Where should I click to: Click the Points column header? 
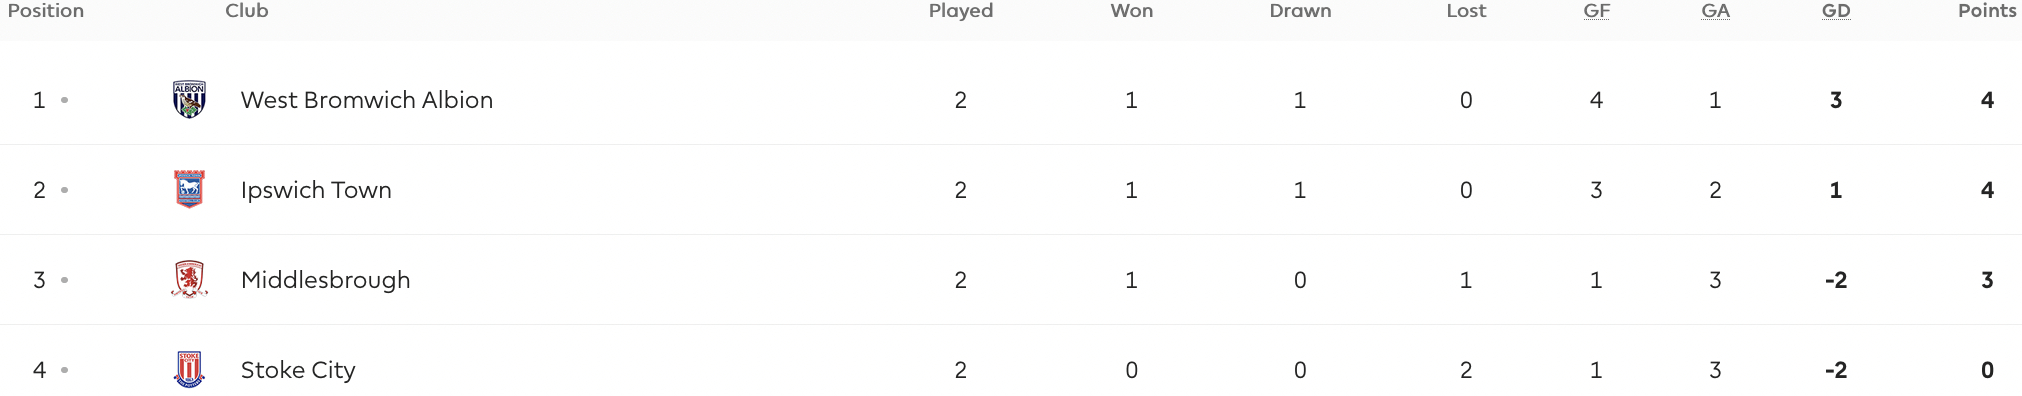[1987, 11]
